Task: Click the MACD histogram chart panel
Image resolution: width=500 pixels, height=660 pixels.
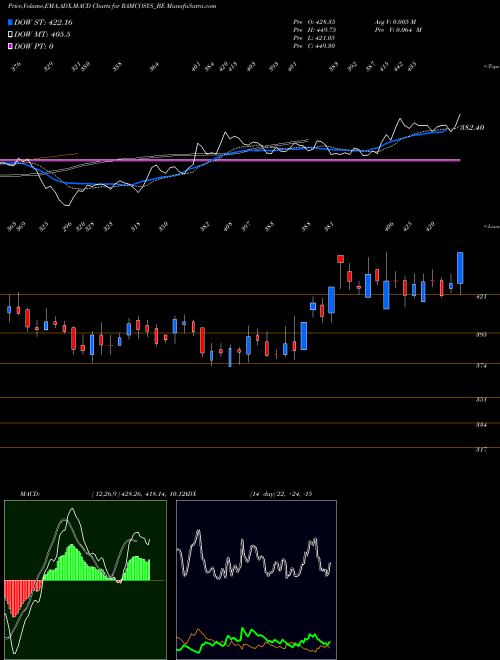Action: tap(85, 580)
